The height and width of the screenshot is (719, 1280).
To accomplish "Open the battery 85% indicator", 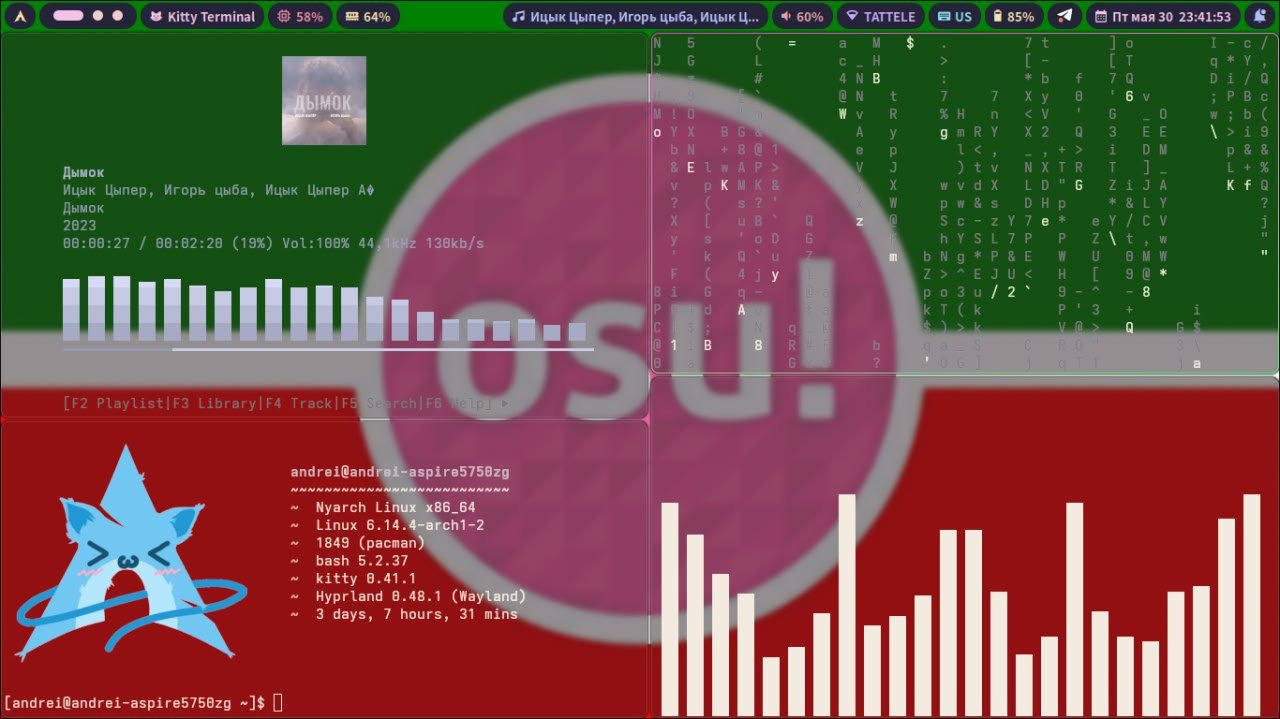I will coord(1014,16).
